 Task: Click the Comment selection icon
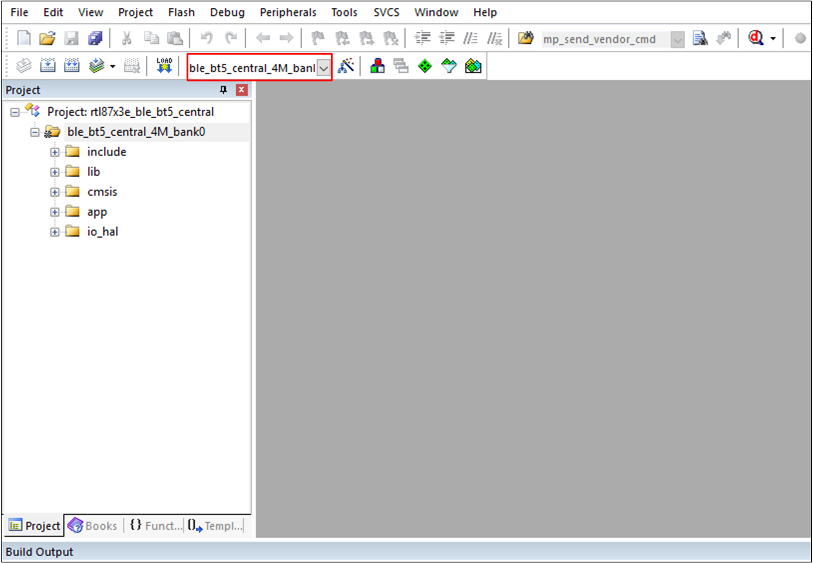pos(470,38)
